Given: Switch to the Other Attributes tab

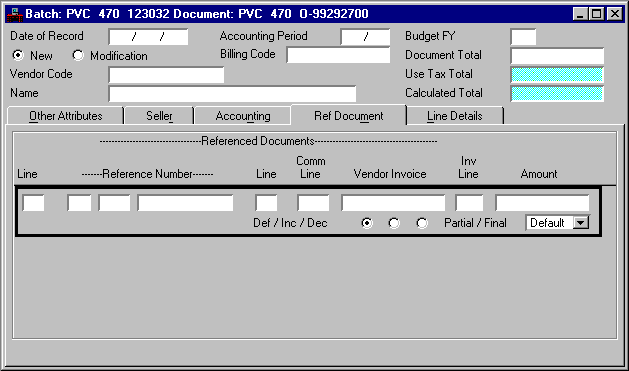Looking at the screenshot, I should click(65, 116).
